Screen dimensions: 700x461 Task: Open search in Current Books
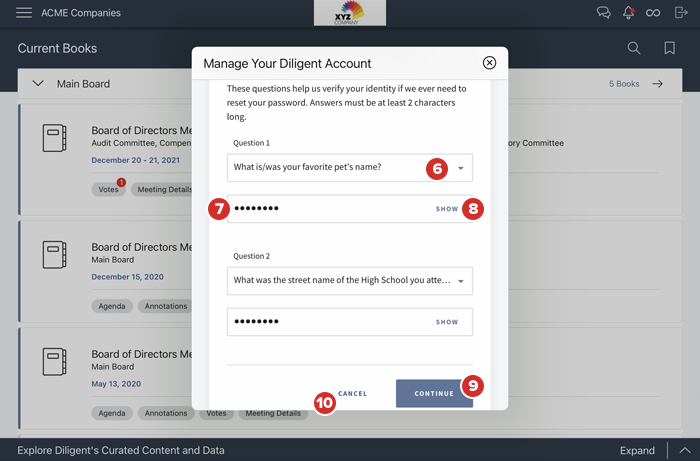(634, 48)
